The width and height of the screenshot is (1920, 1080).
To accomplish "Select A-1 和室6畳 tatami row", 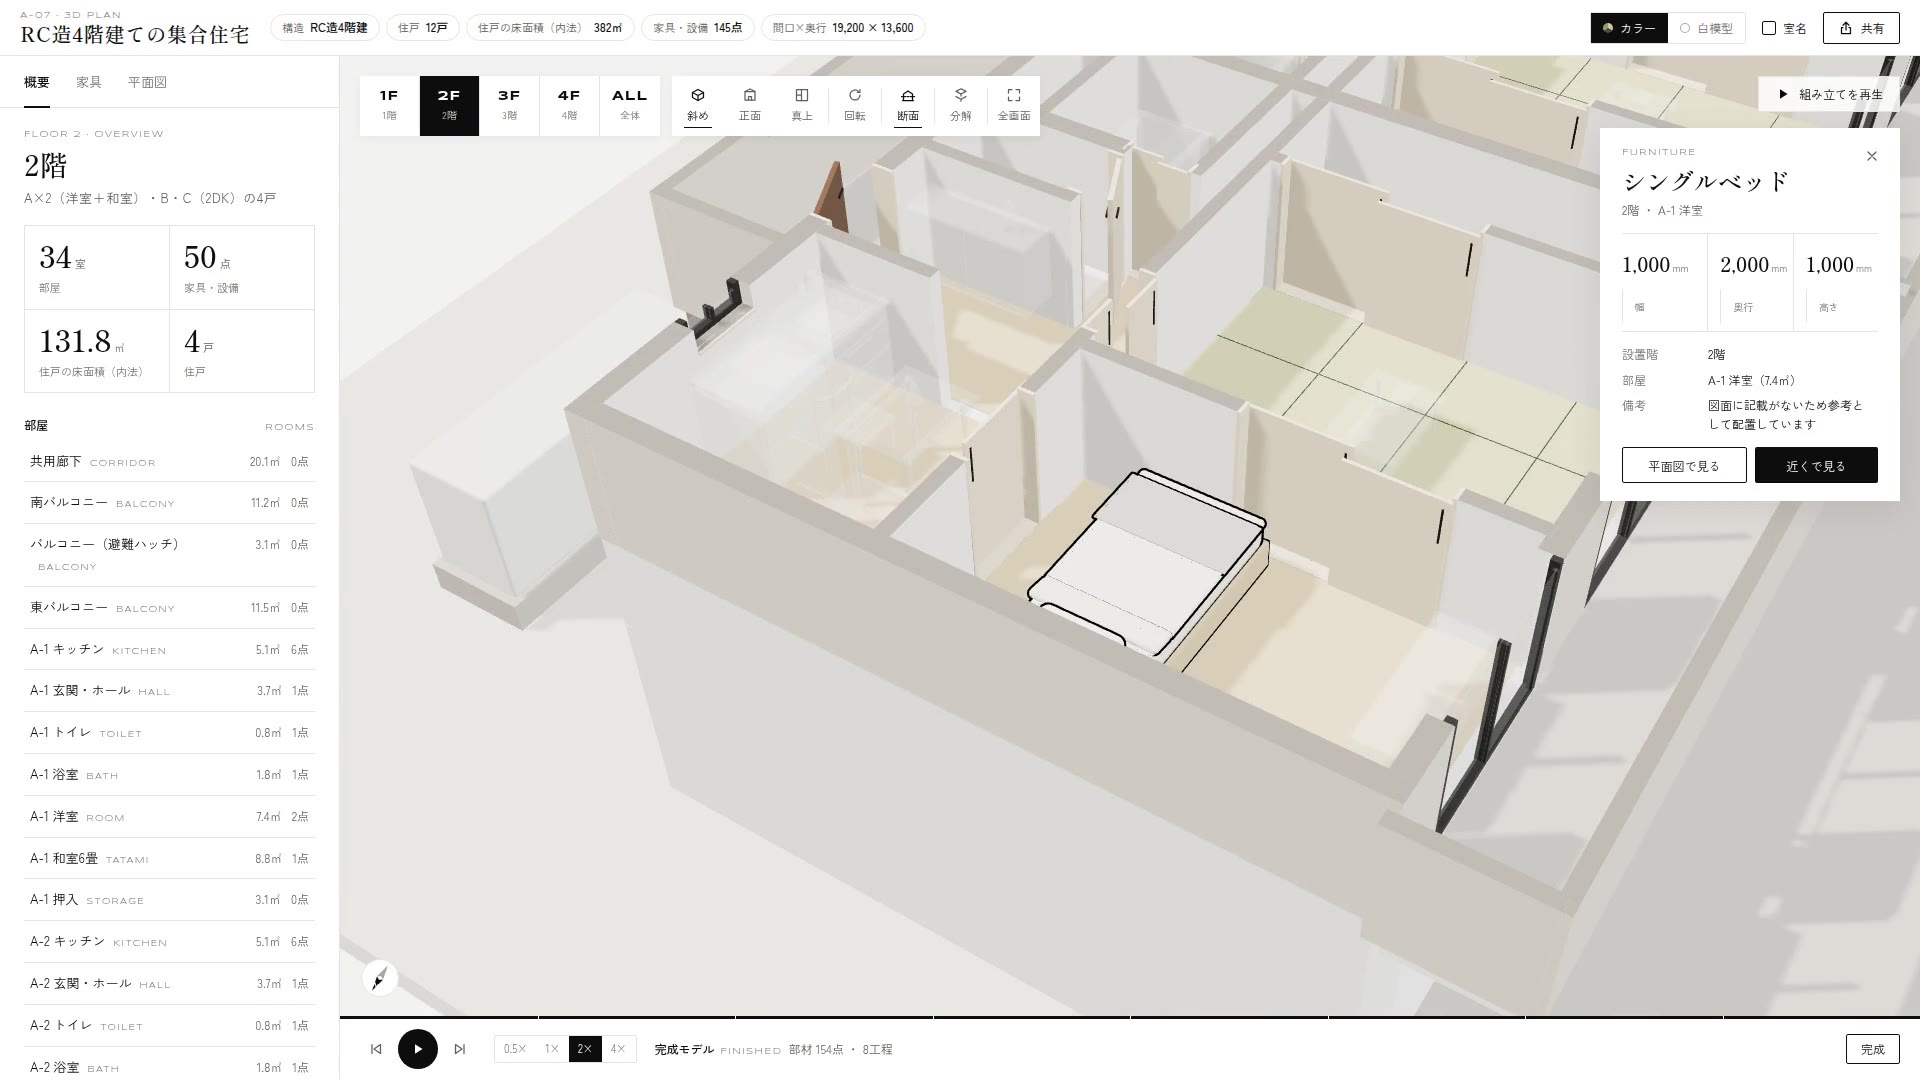I will click(169, 859).
